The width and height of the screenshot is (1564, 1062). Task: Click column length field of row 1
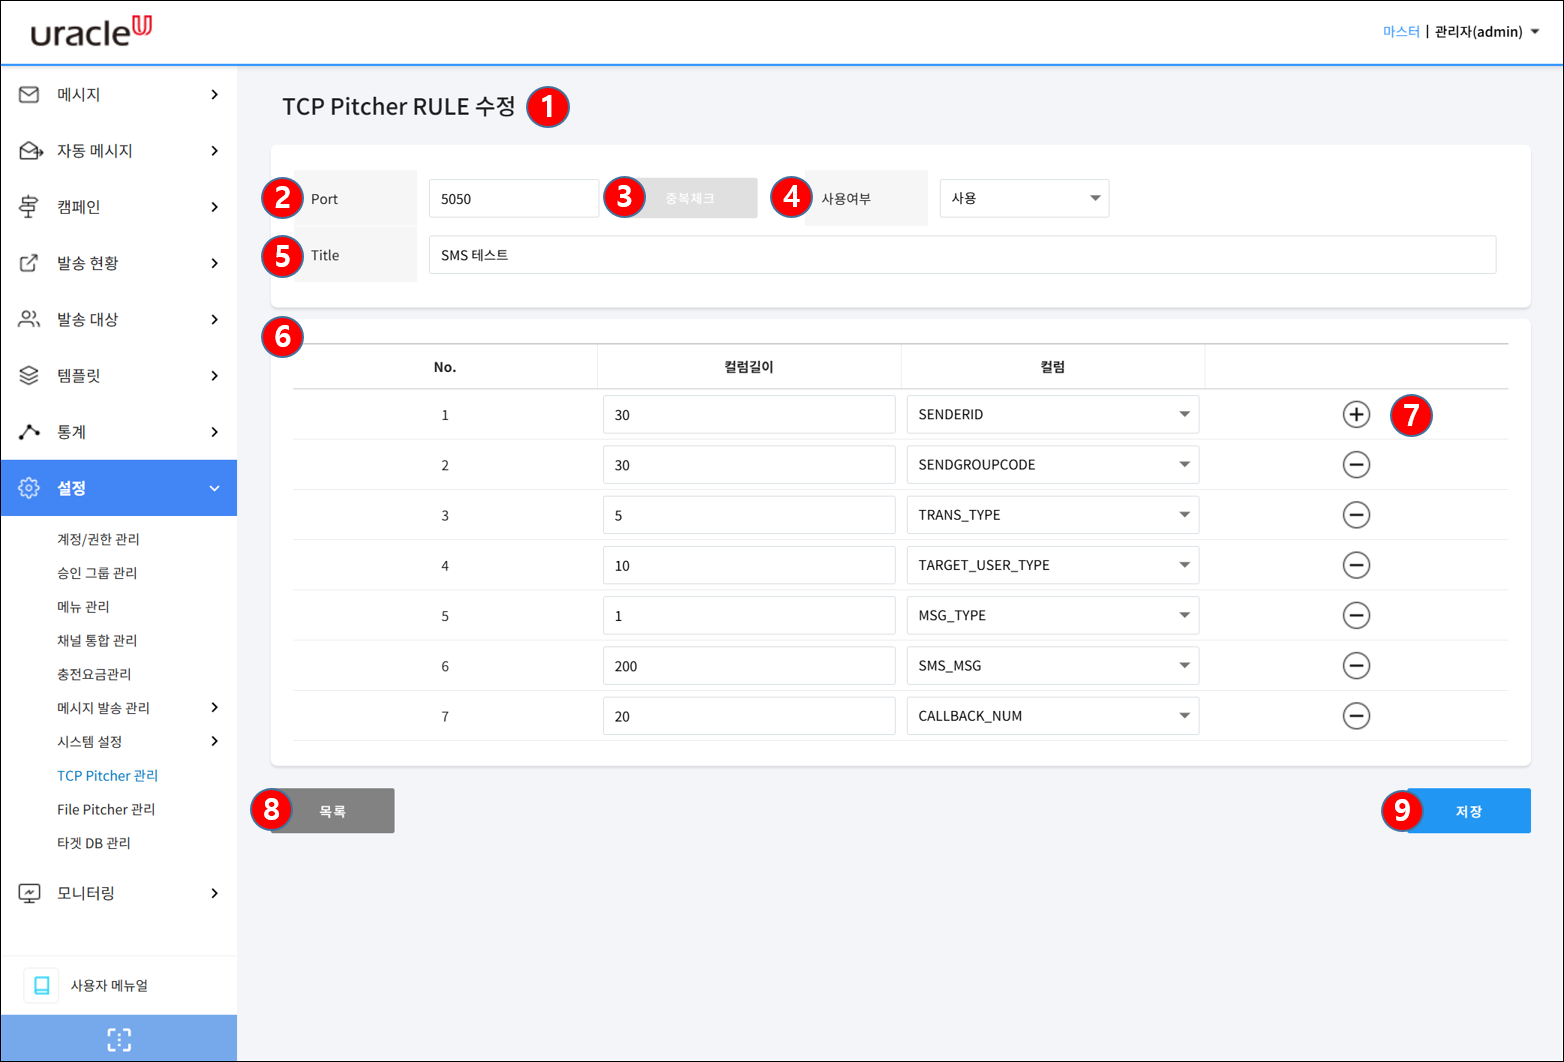[749, 414]
